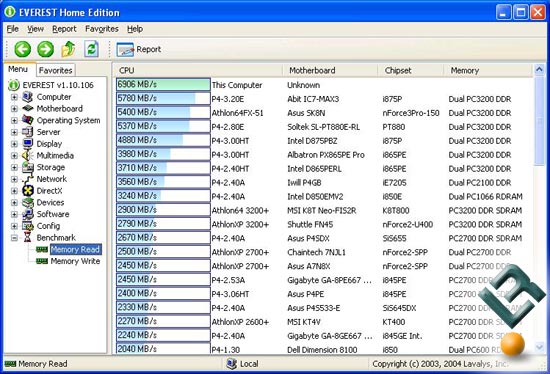This screenshot has height=374, width=550.
Task: Click the Abit IC7-MAX3 motherboard cell
Action: click(x=313, y=99)
